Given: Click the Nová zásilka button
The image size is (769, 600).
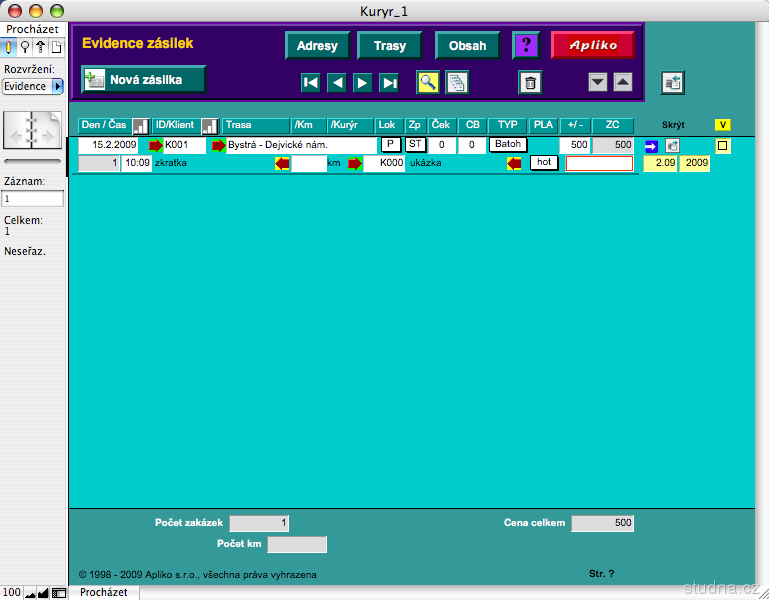Looking at the screenshot, I should coord(144,79).
